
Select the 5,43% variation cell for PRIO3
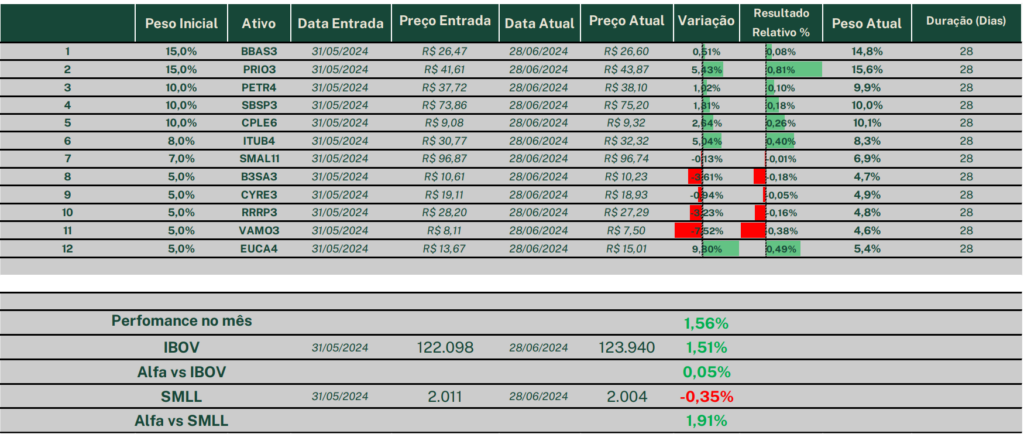click(706, 69)
